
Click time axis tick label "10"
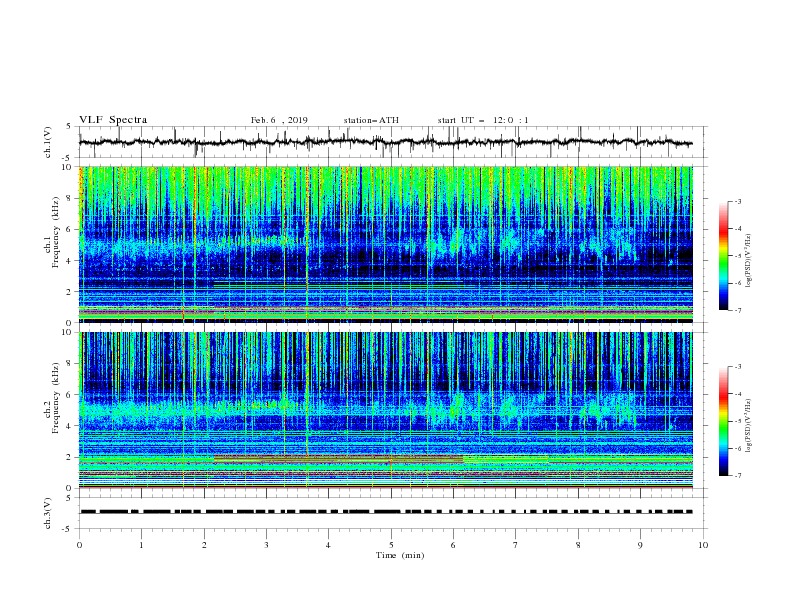703,545
